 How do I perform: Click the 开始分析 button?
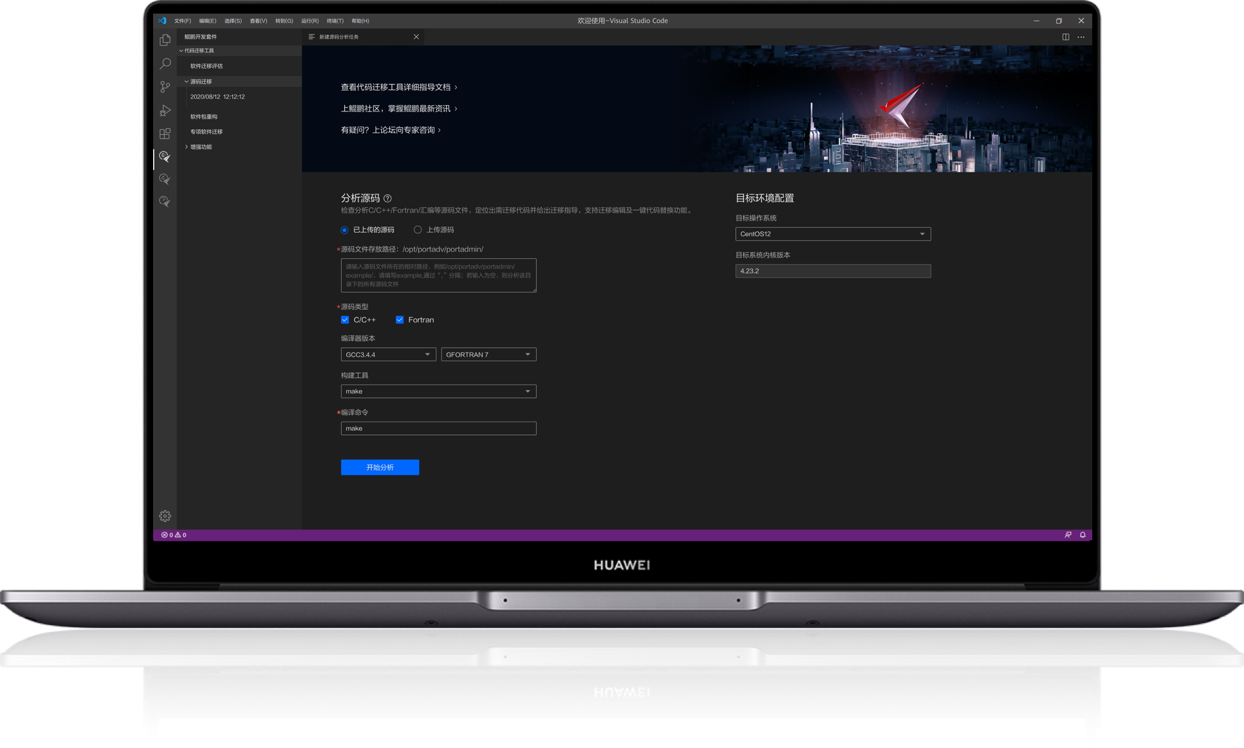click(380, 467)
